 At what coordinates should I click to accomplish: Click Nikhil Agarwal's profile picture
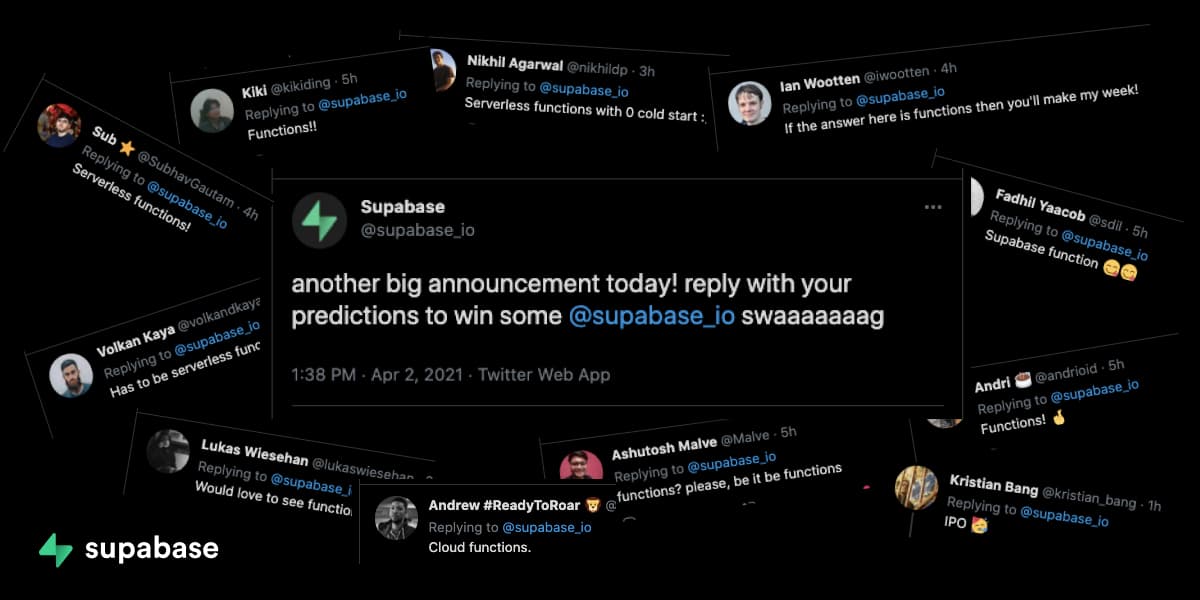click(443, 70)
